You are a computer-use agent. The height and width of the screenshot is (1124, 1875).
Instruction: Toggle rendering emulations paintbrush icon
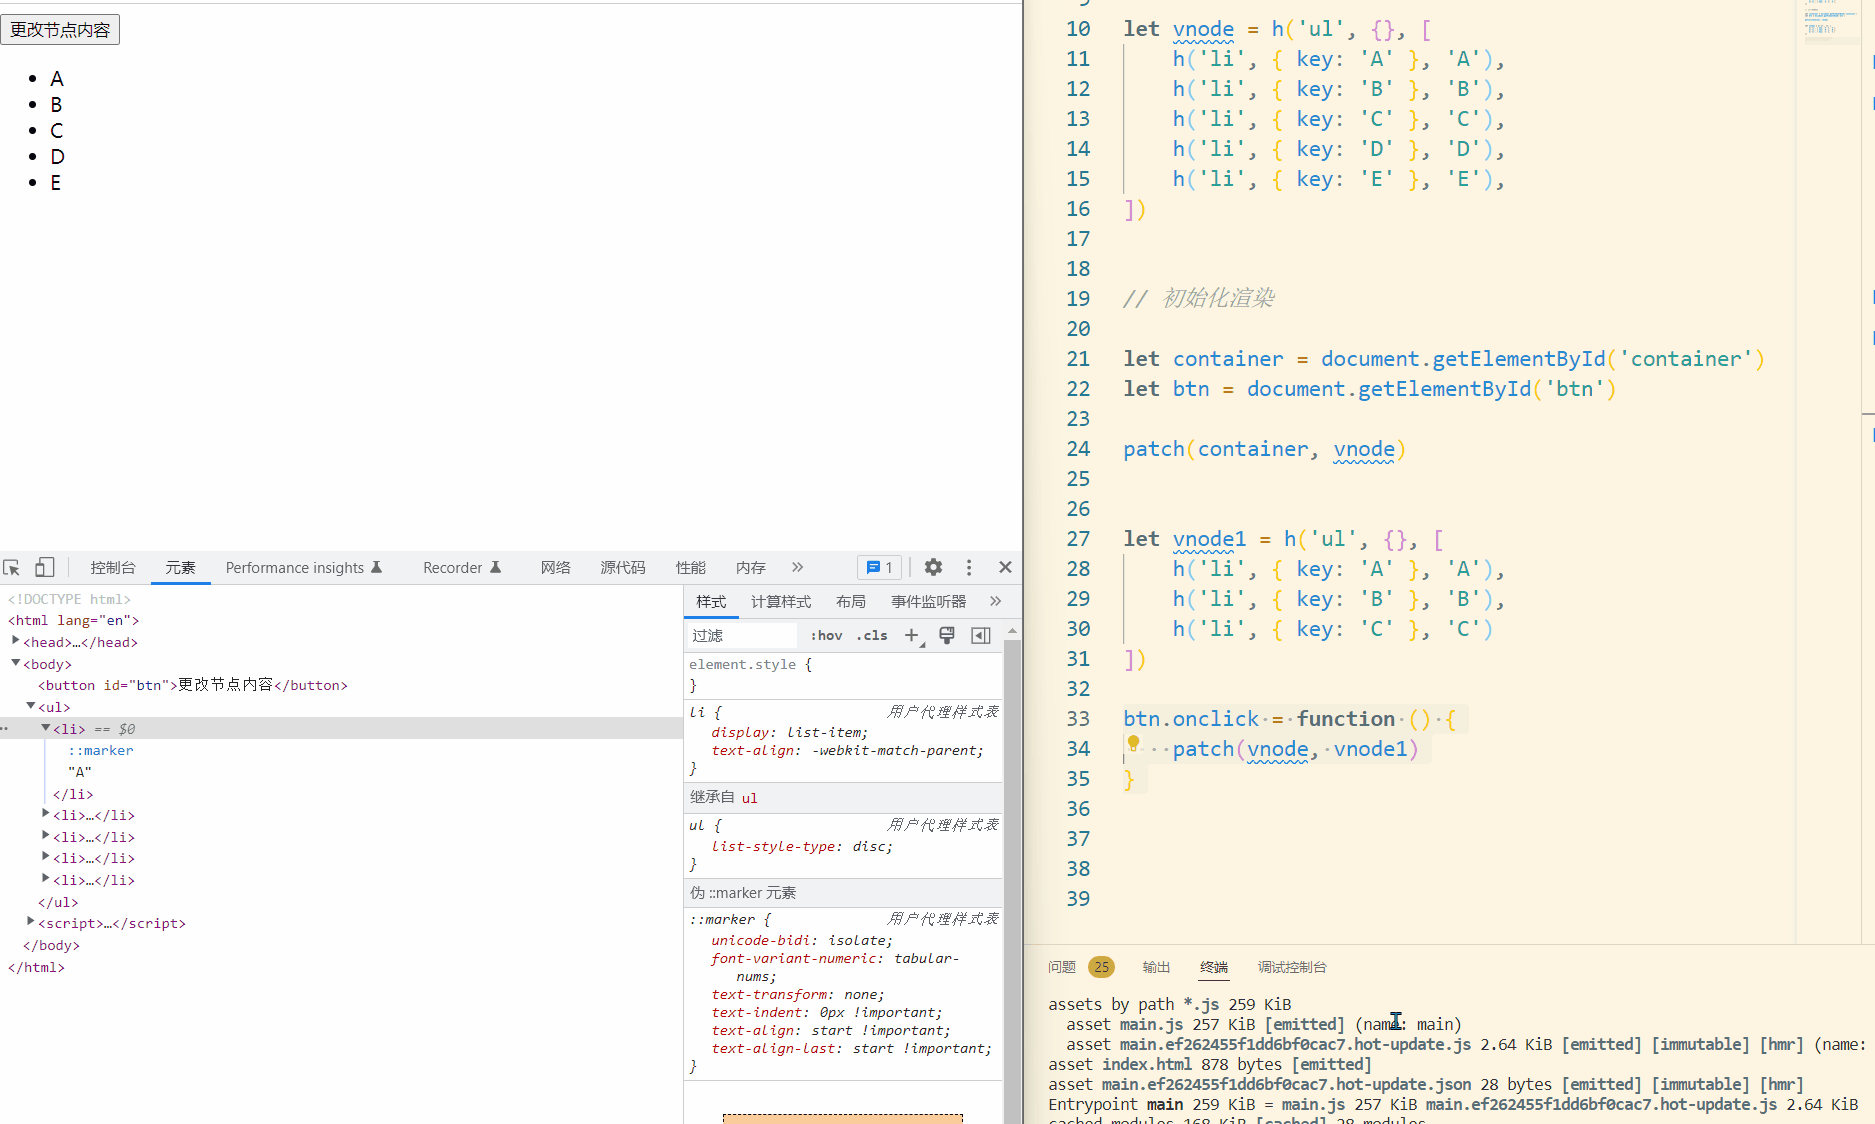click(947, 636)
